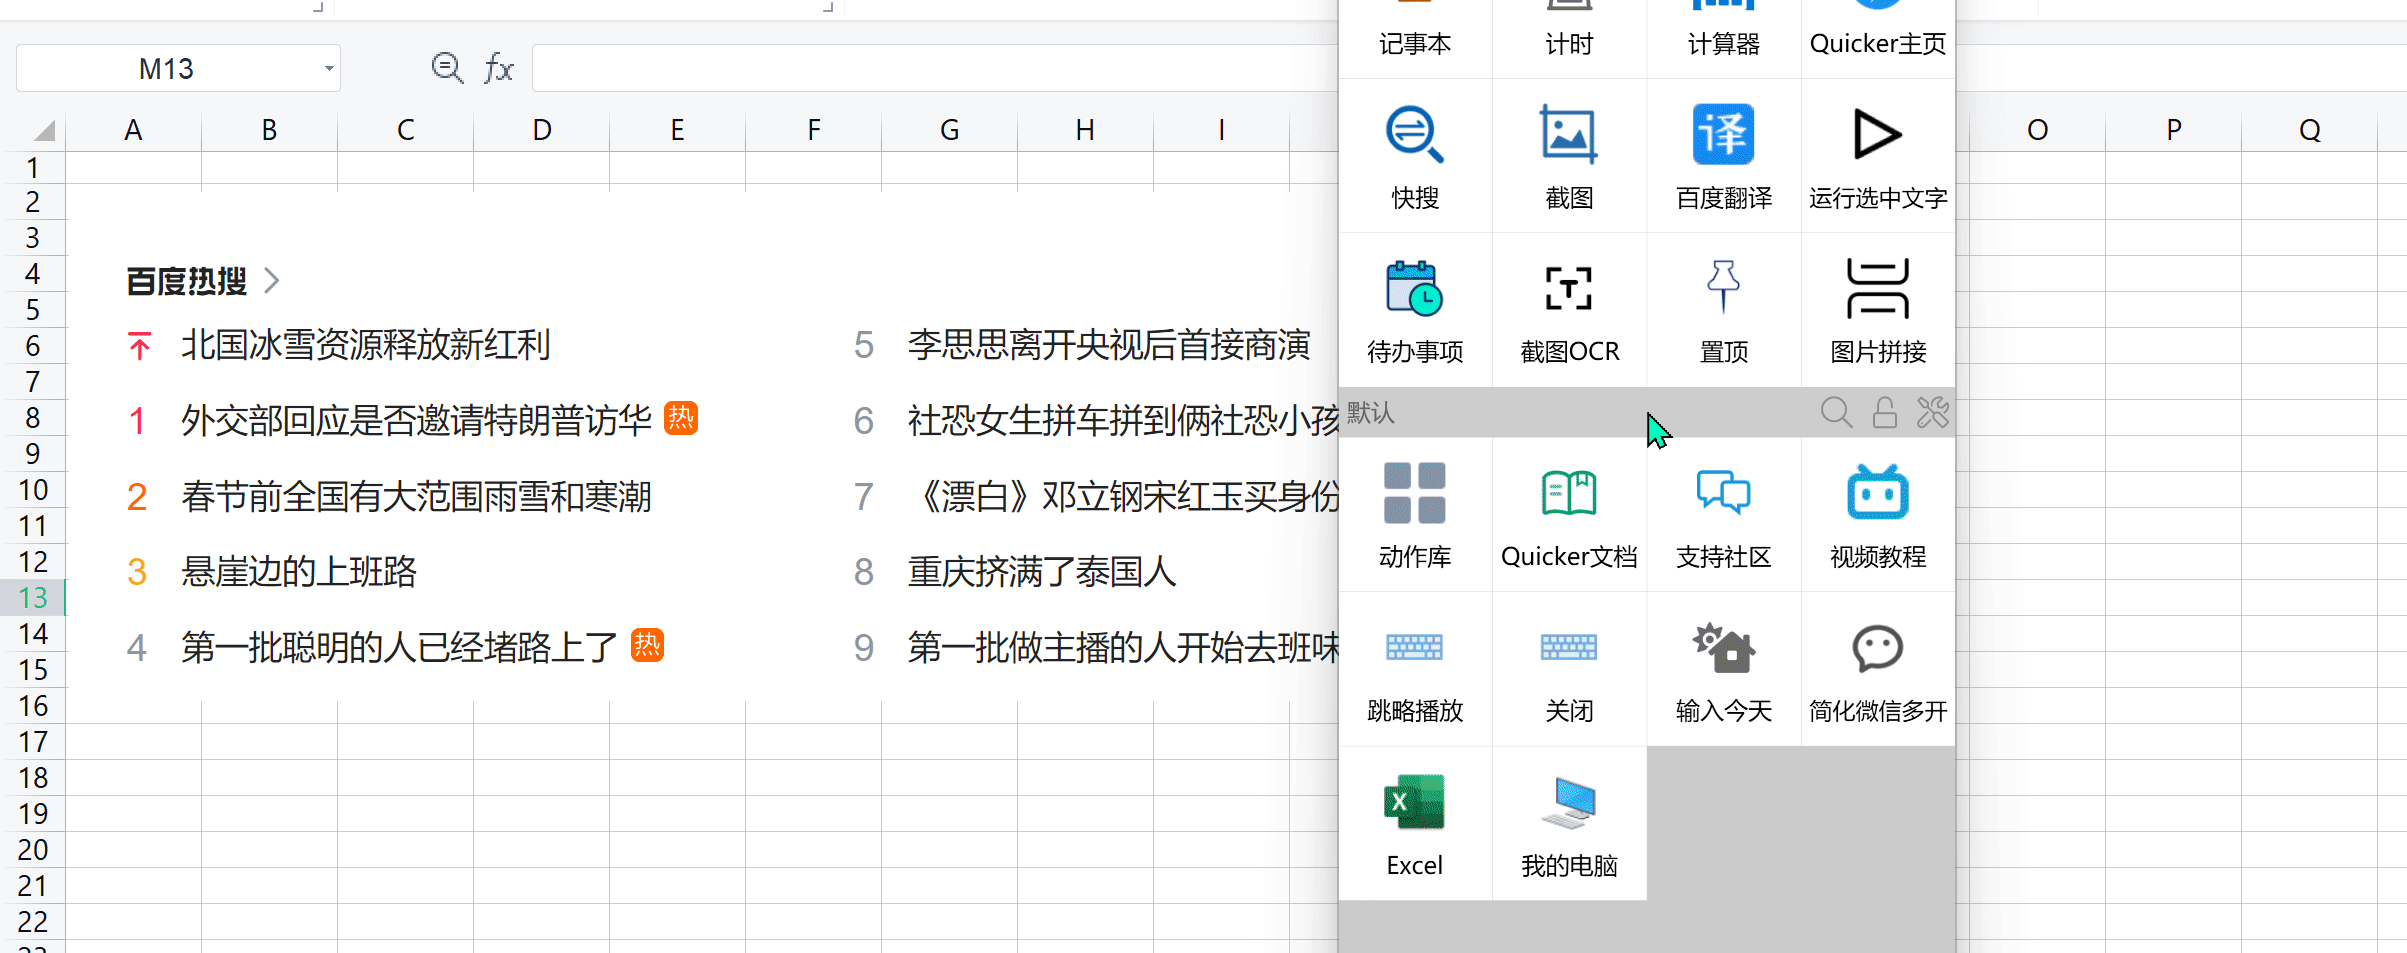
Task: Select row 20 header
Action: pyautogui.click(x=32, y=849)
